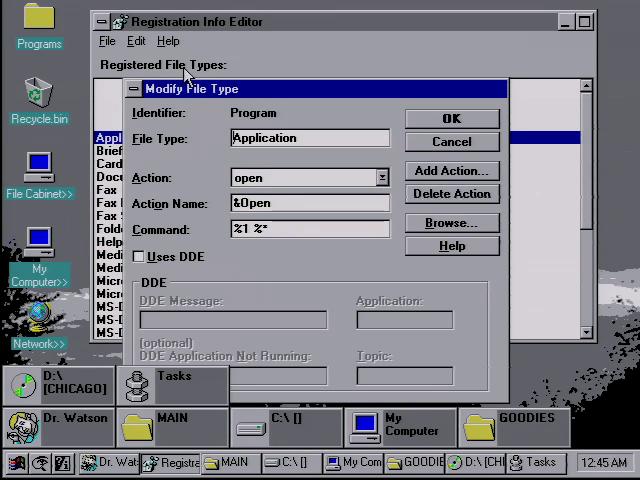The width and height of the screenshot is (640, 480).
Task: Maximize the Registration Info Editor window
Action: (x=584, y=22)
